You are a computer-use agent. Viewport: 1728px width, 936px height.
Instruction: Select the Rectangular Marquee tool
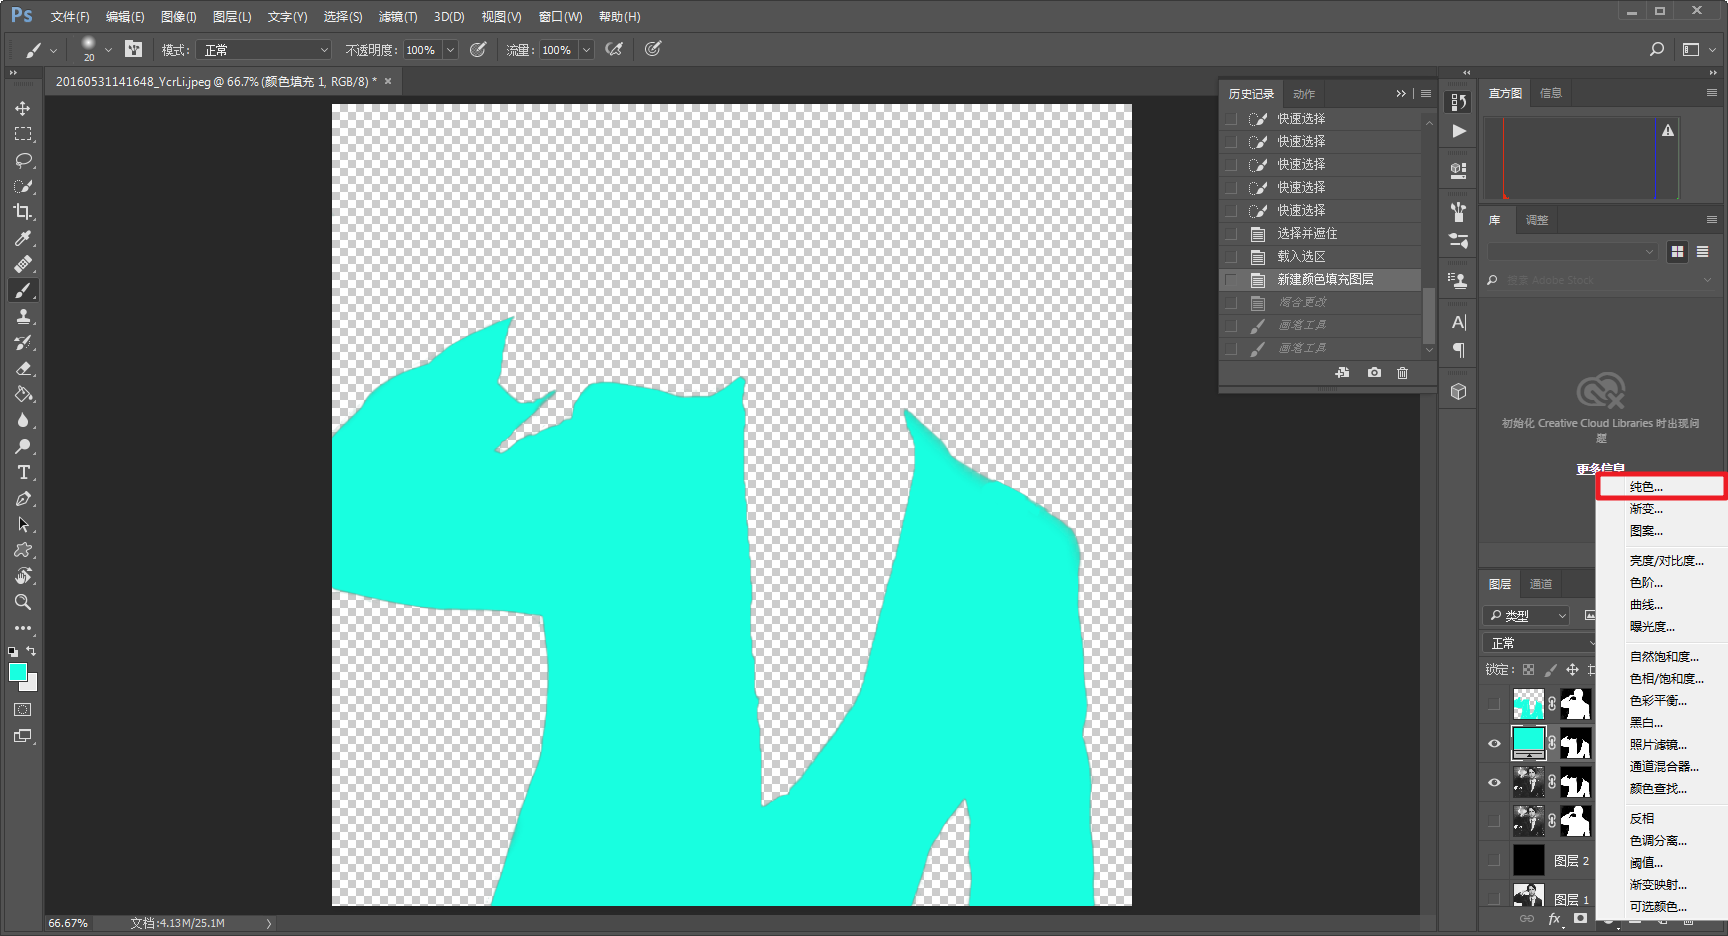pyautogui.click(x=23, y=134)
